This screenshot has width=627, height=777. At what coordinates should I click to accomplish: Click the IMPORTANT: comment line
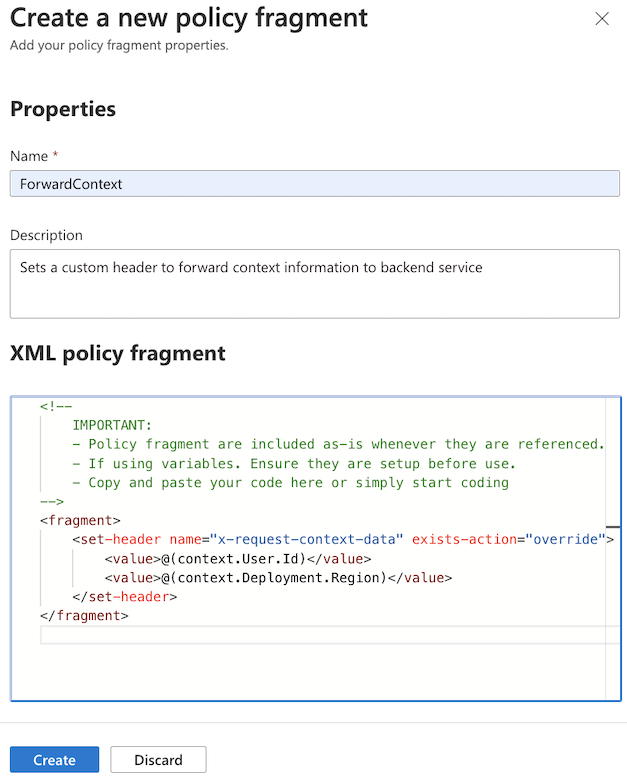point(112,425)
